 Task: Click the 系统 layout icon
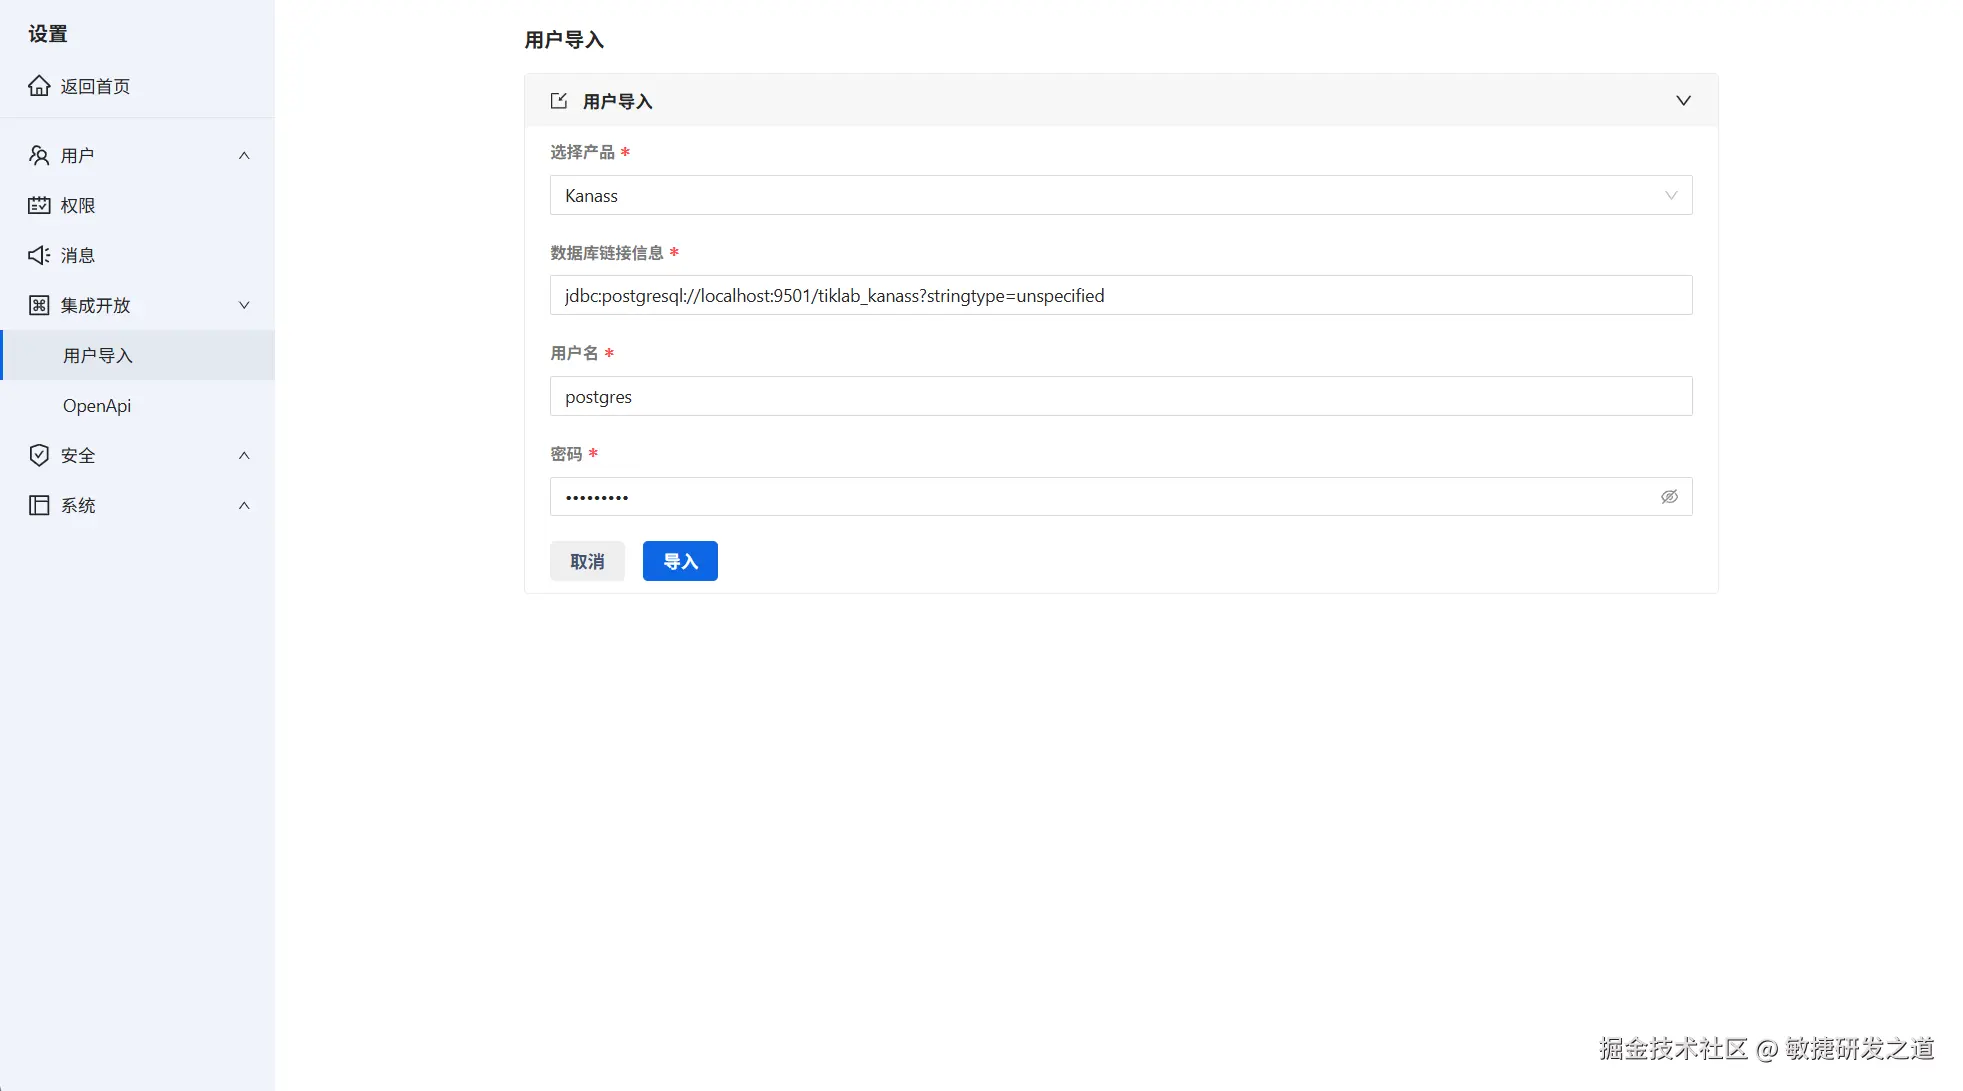[39, 505]
